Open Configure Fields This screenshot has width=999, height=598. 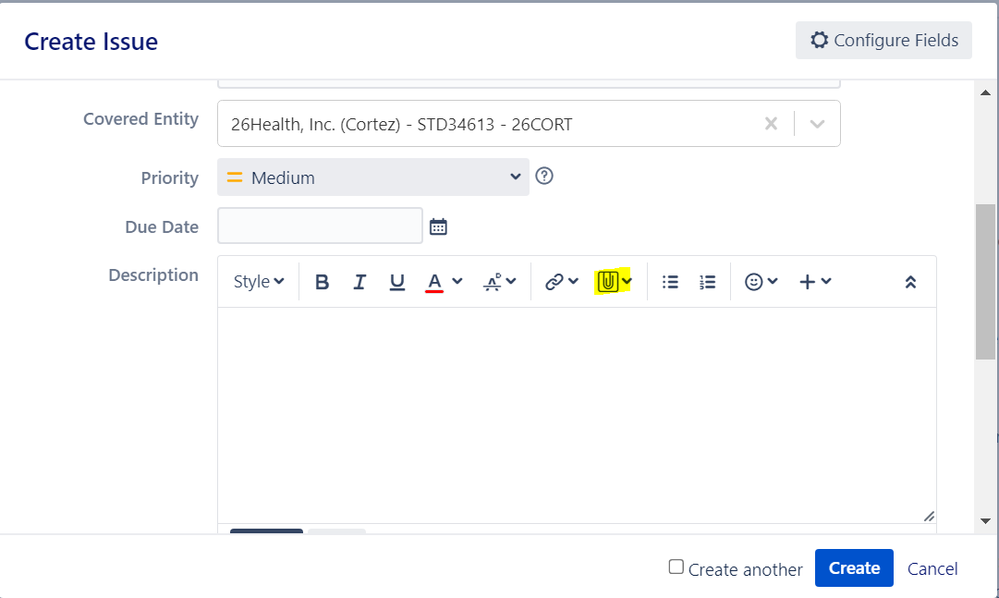click(884, 40)
